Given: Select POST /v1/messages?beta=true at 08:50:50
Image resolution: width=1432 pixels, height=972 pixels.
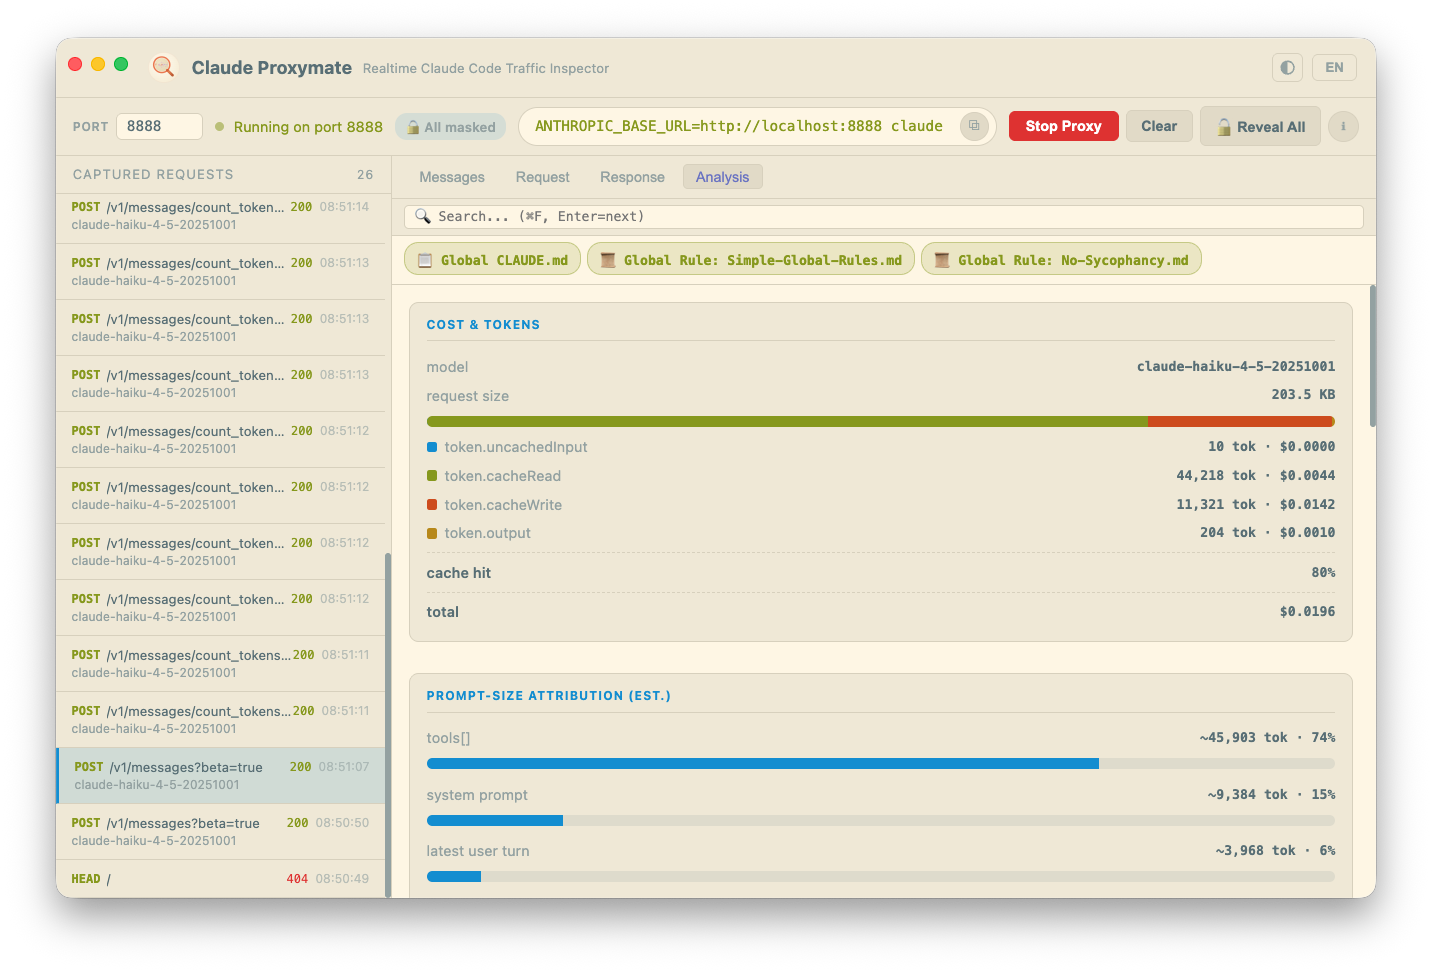Looking at the screenshot, I should (x=221, y=832).
